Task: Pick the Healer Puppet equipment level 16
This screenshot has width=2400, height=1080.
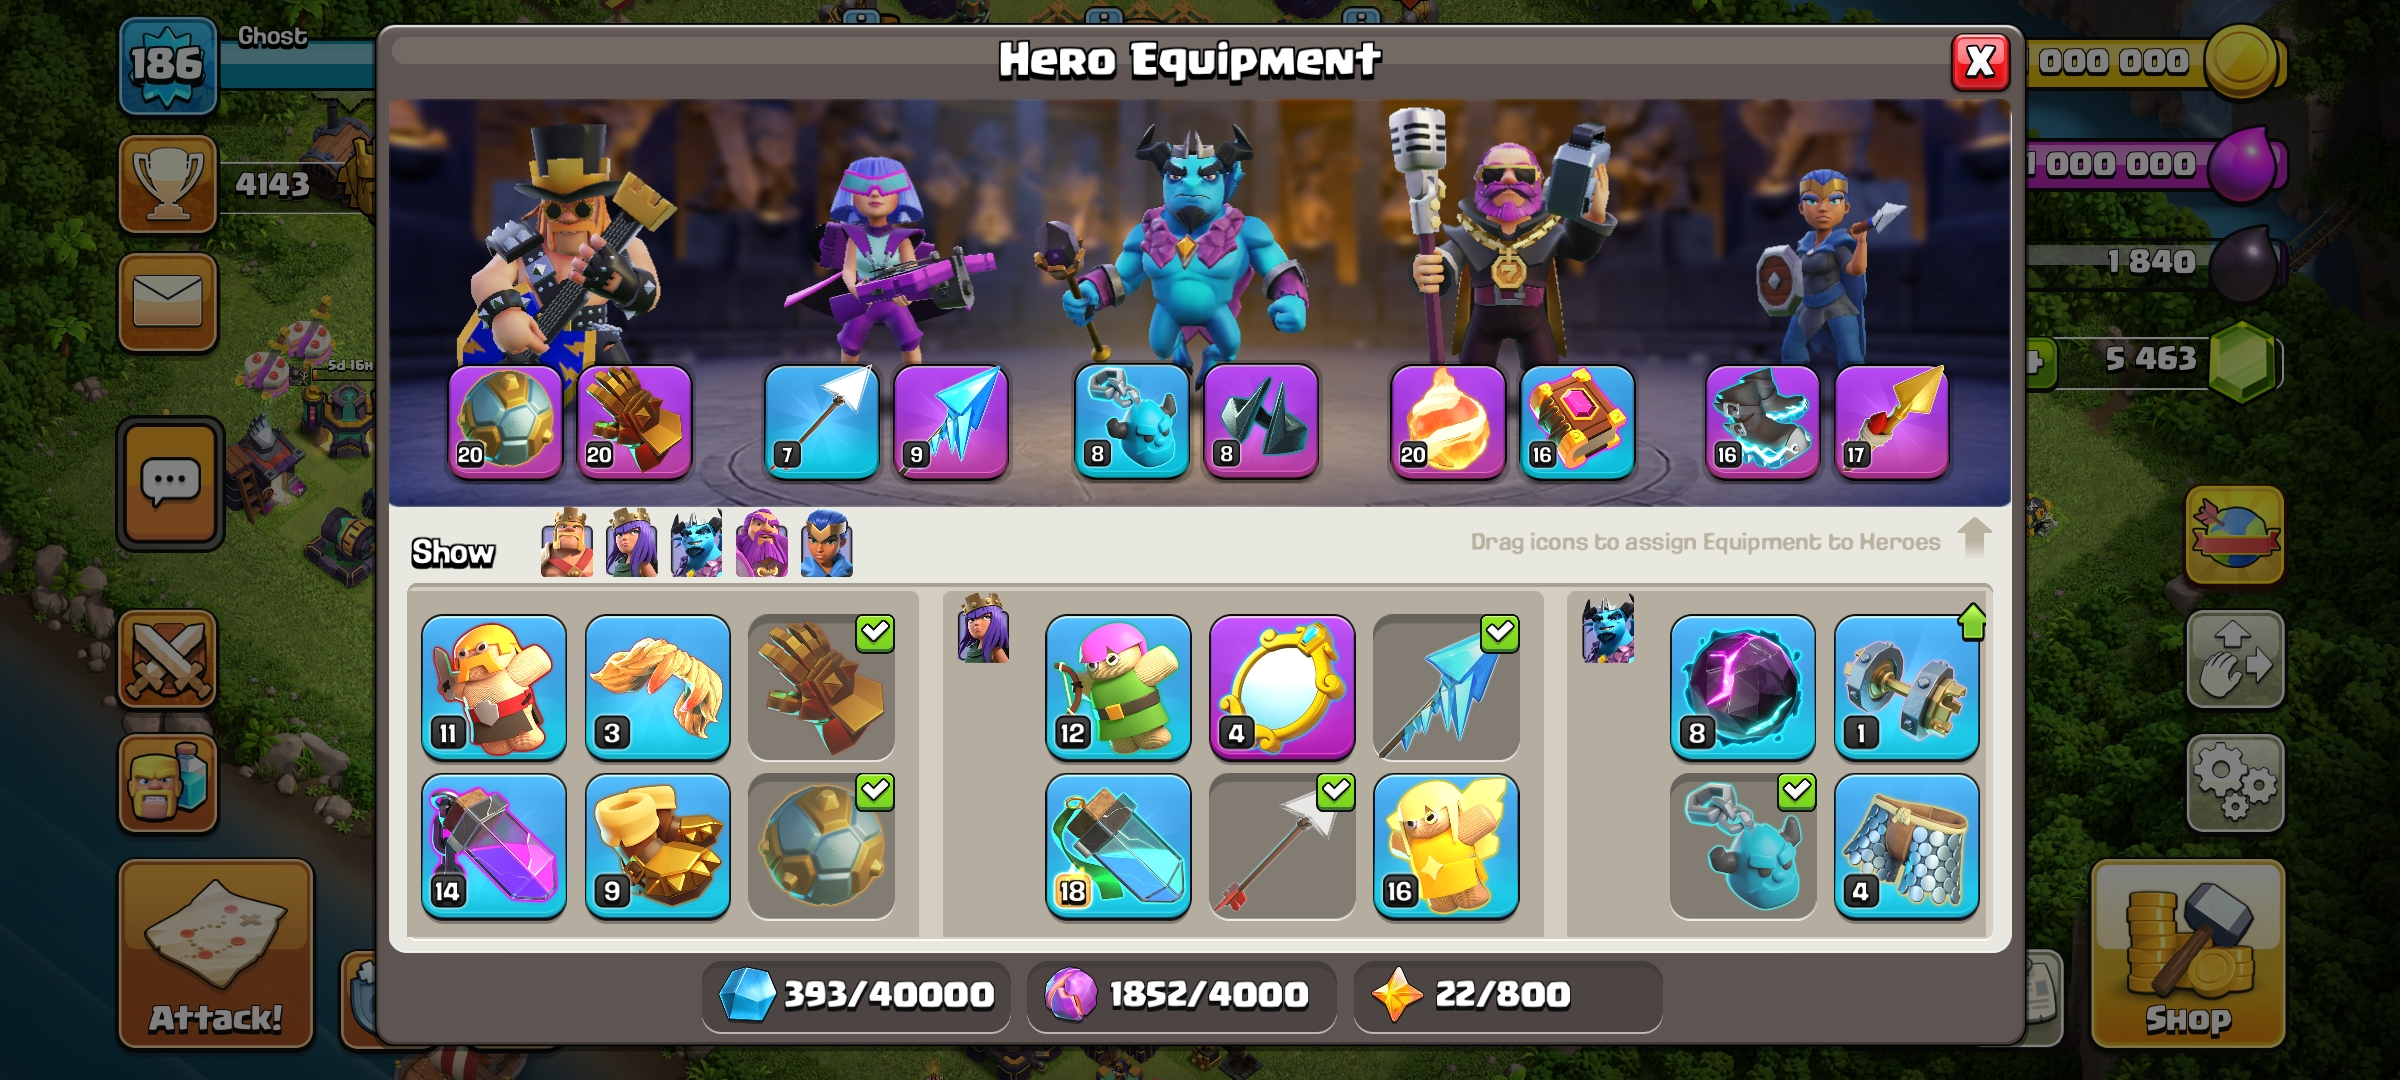Action: [x=1446, y=847]
